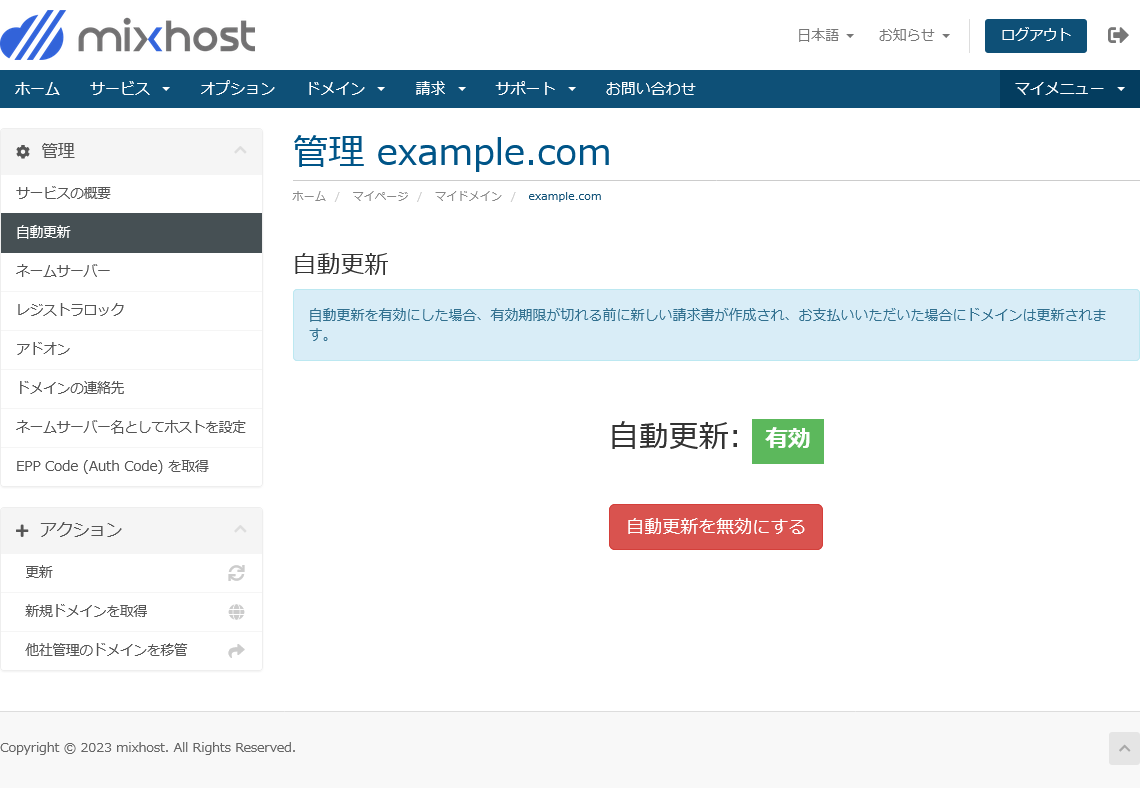Screen dimensions: 1140x788
Task: Open the 日本語 language dropdown
Action: click(x=825, y=35)
